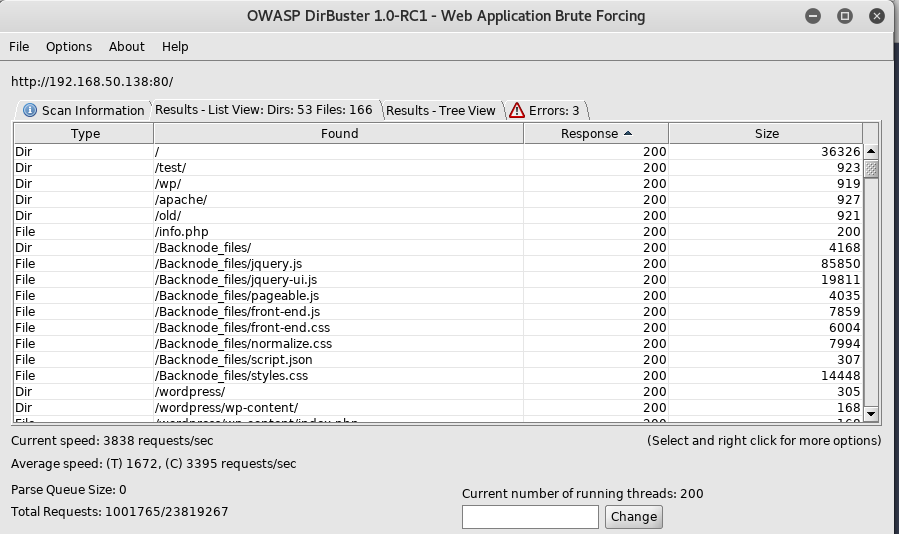Click the red warning icon on Errors tab
The height and width of the screenshot is (534, 899).
pyautogui.click(x=517, y=110)
